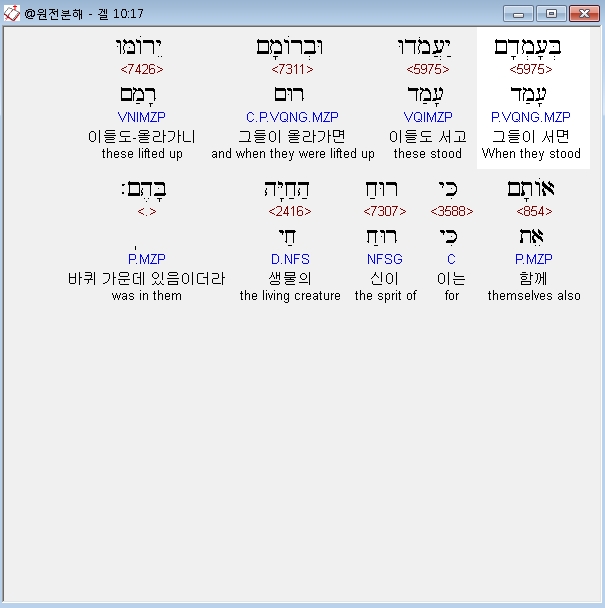This screenshot has height=608, width=605.
Task: Select parsing code P.VQNG.MZP
Action: [x=531, y=117]
